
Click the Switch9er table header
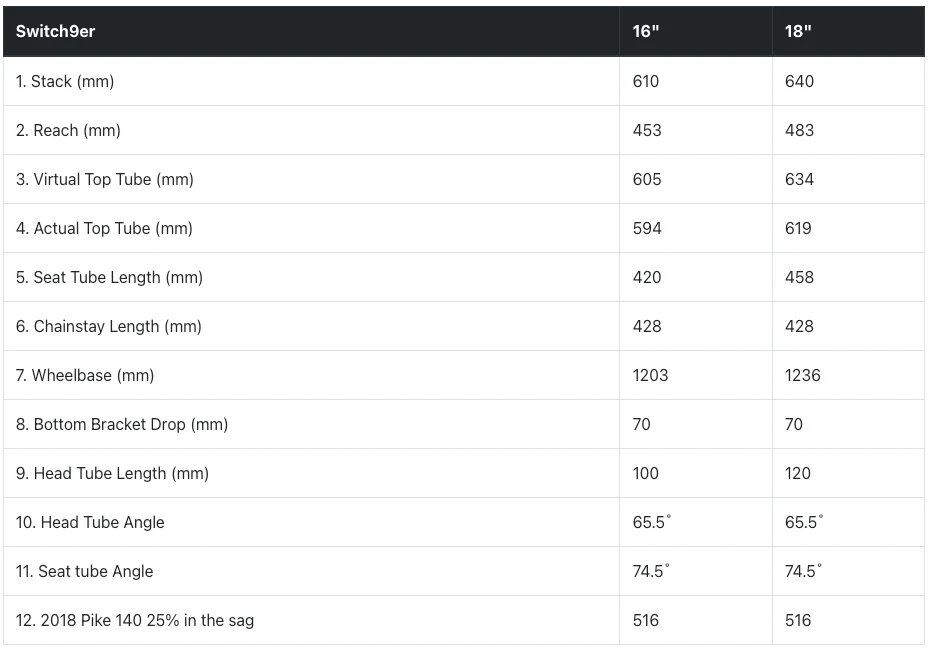[55, 31]
